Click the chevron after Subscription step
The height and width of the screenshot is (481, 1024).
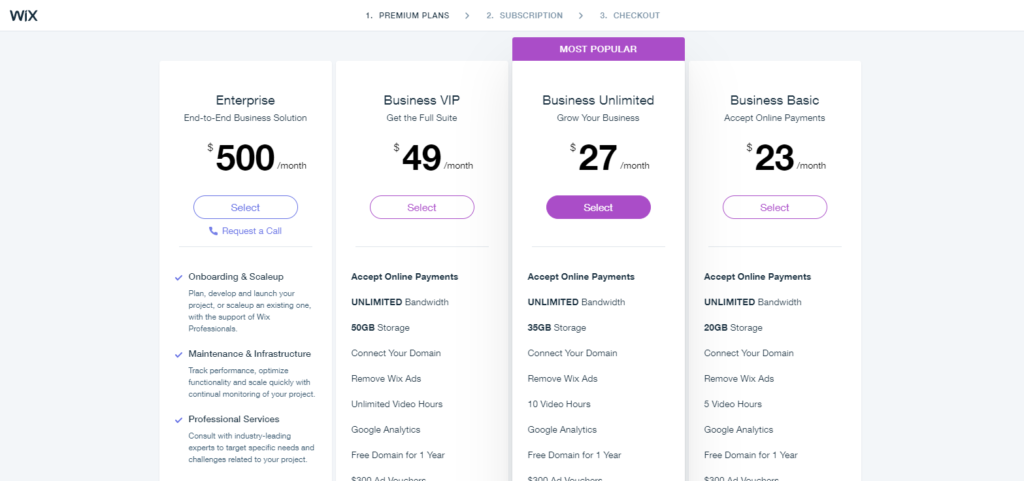pos(581,16)
